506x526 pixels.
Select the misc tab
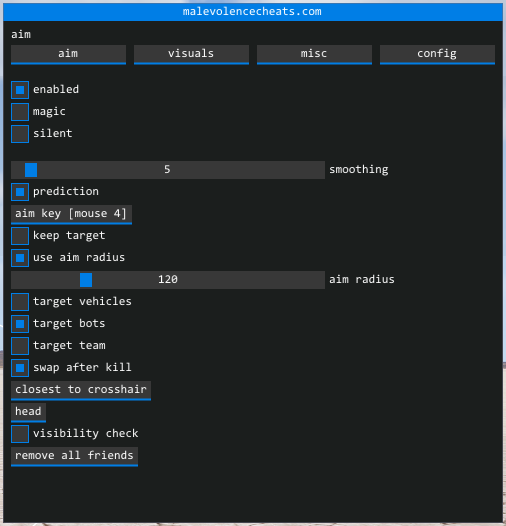[314, 54]
